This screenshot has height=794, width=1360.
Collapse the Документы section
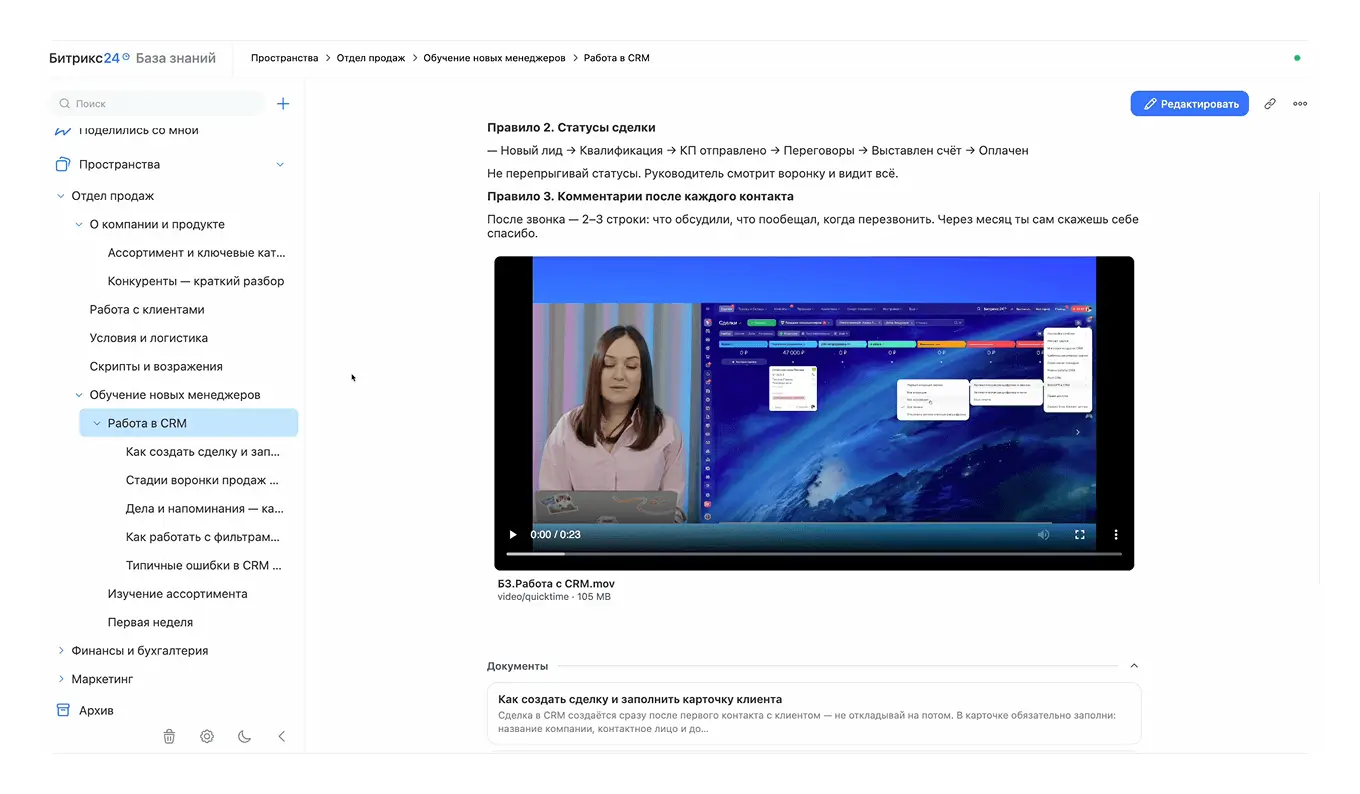tap(1134, 665)
